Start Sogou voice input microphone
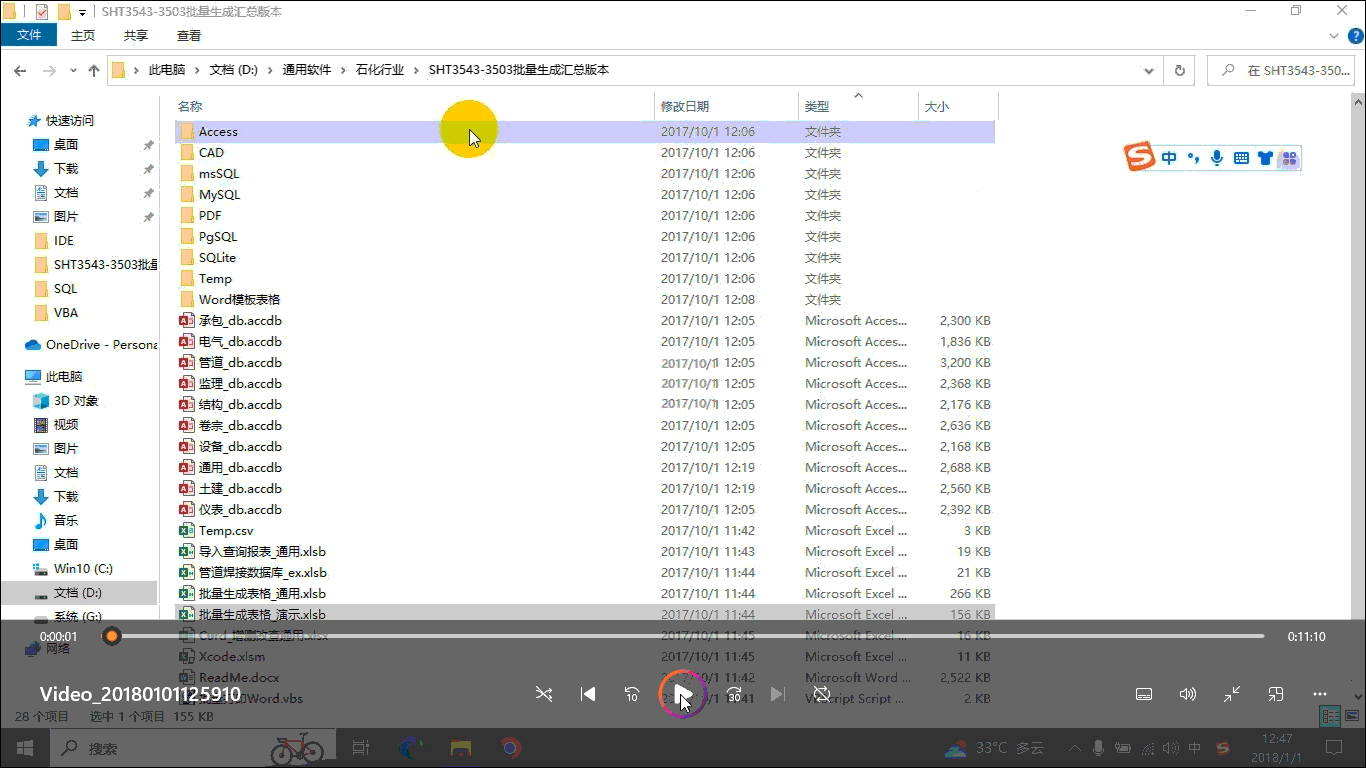The image size is (1366, 768). click(x=1217, y=158)
